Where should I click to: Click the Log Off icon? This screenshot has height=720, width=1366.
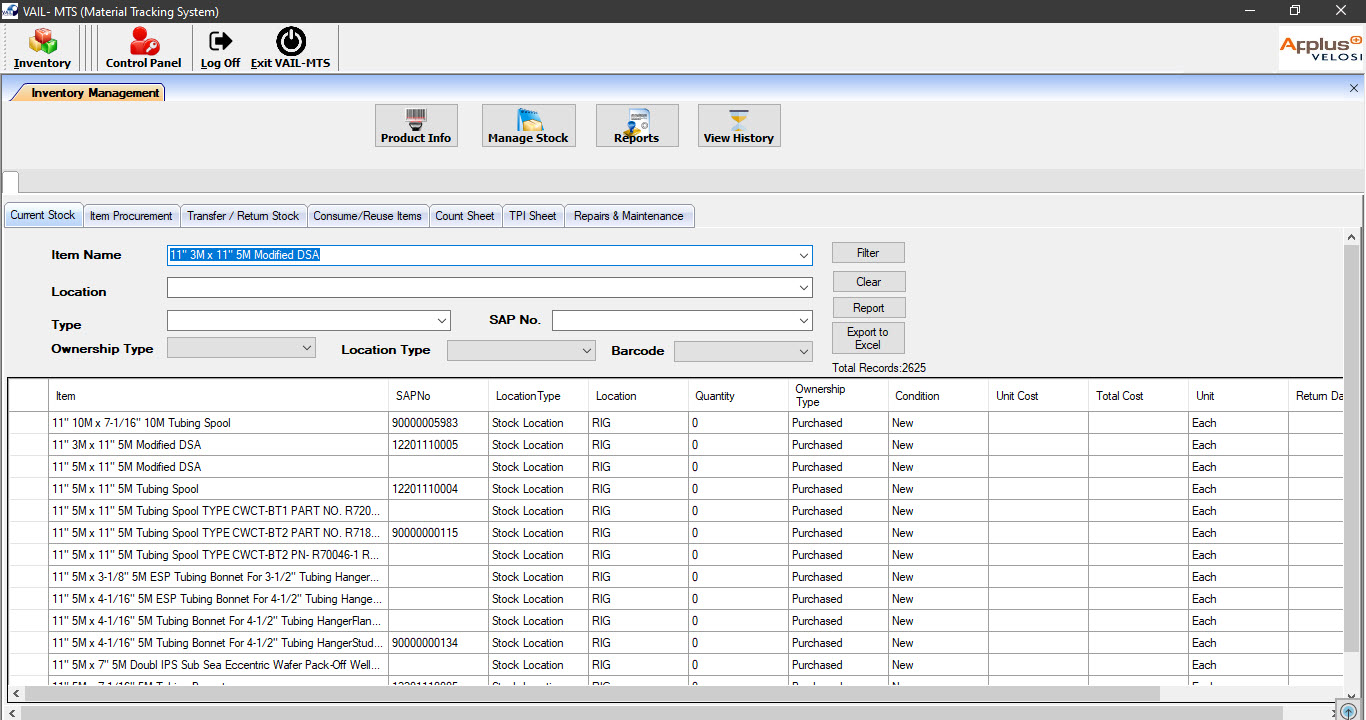pyautogui.click(x=220, y=46)
